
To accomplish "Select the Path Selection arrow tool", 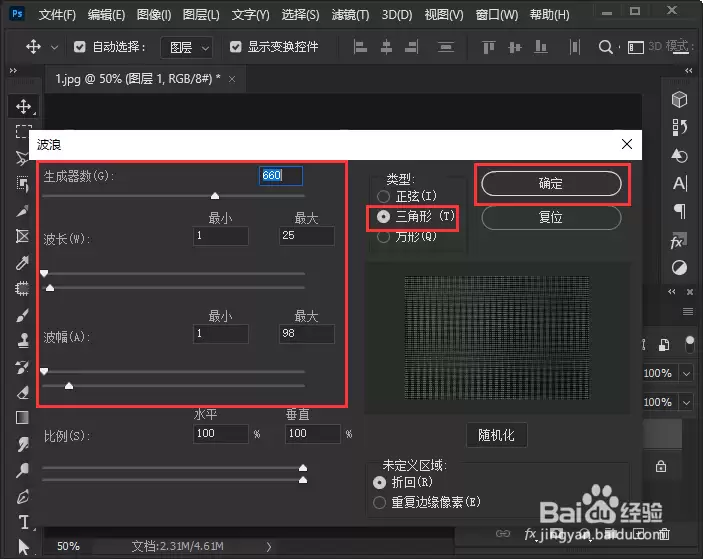I will [x=23, y=547].
